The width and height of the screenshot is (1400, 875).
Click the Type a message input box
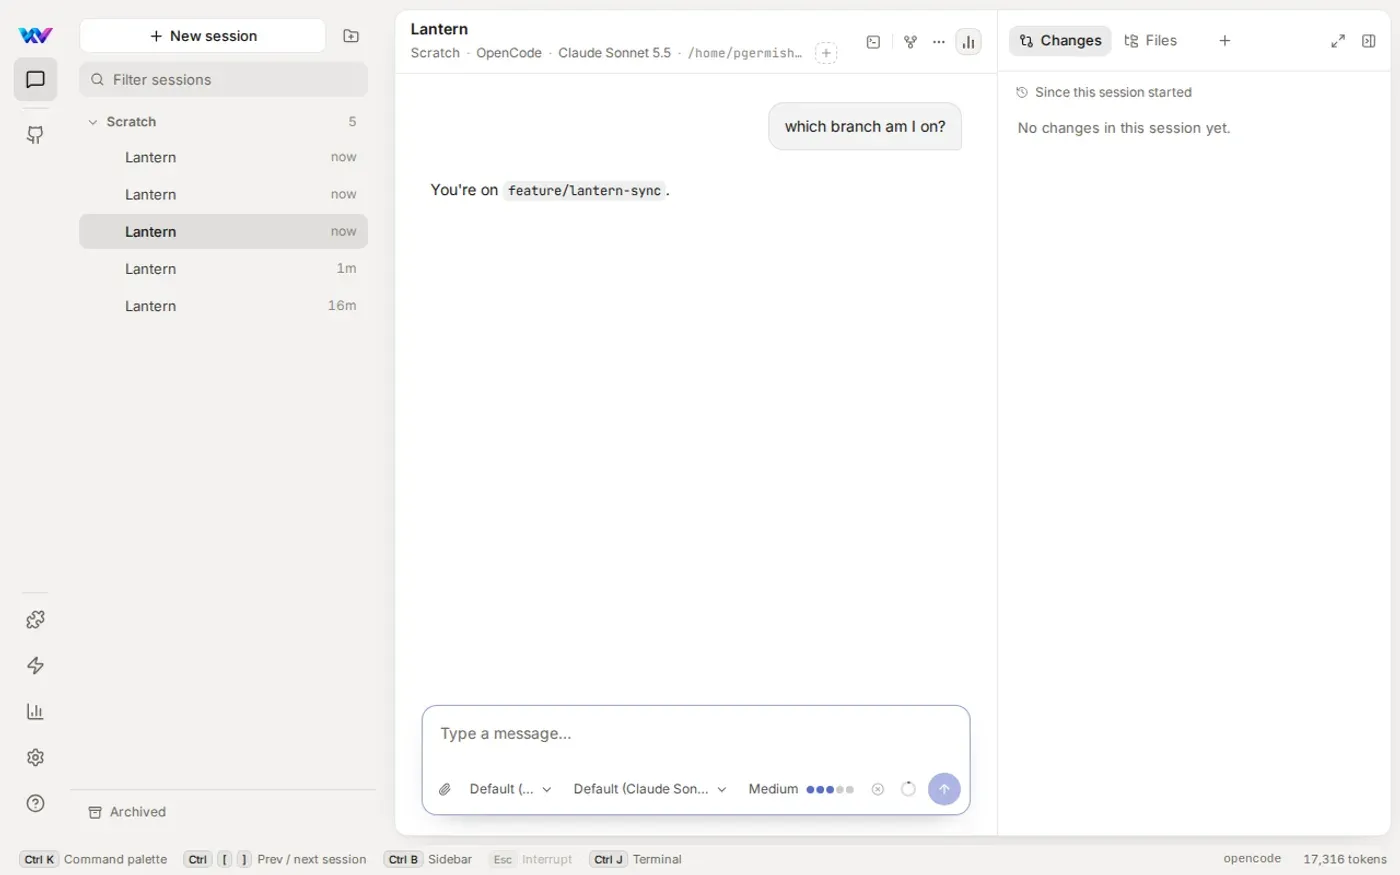696,734
